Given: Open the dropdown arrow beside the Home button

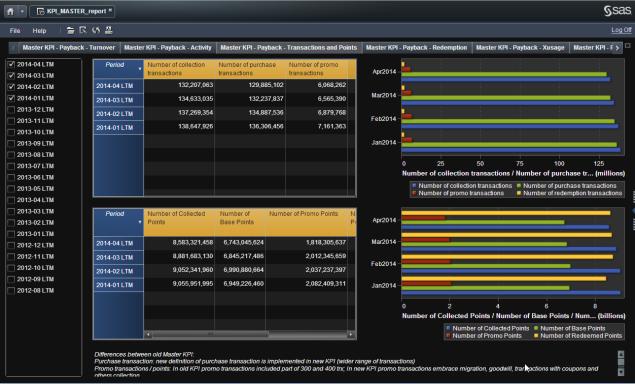Looking at the screenshot, I should tap(22, 11).
